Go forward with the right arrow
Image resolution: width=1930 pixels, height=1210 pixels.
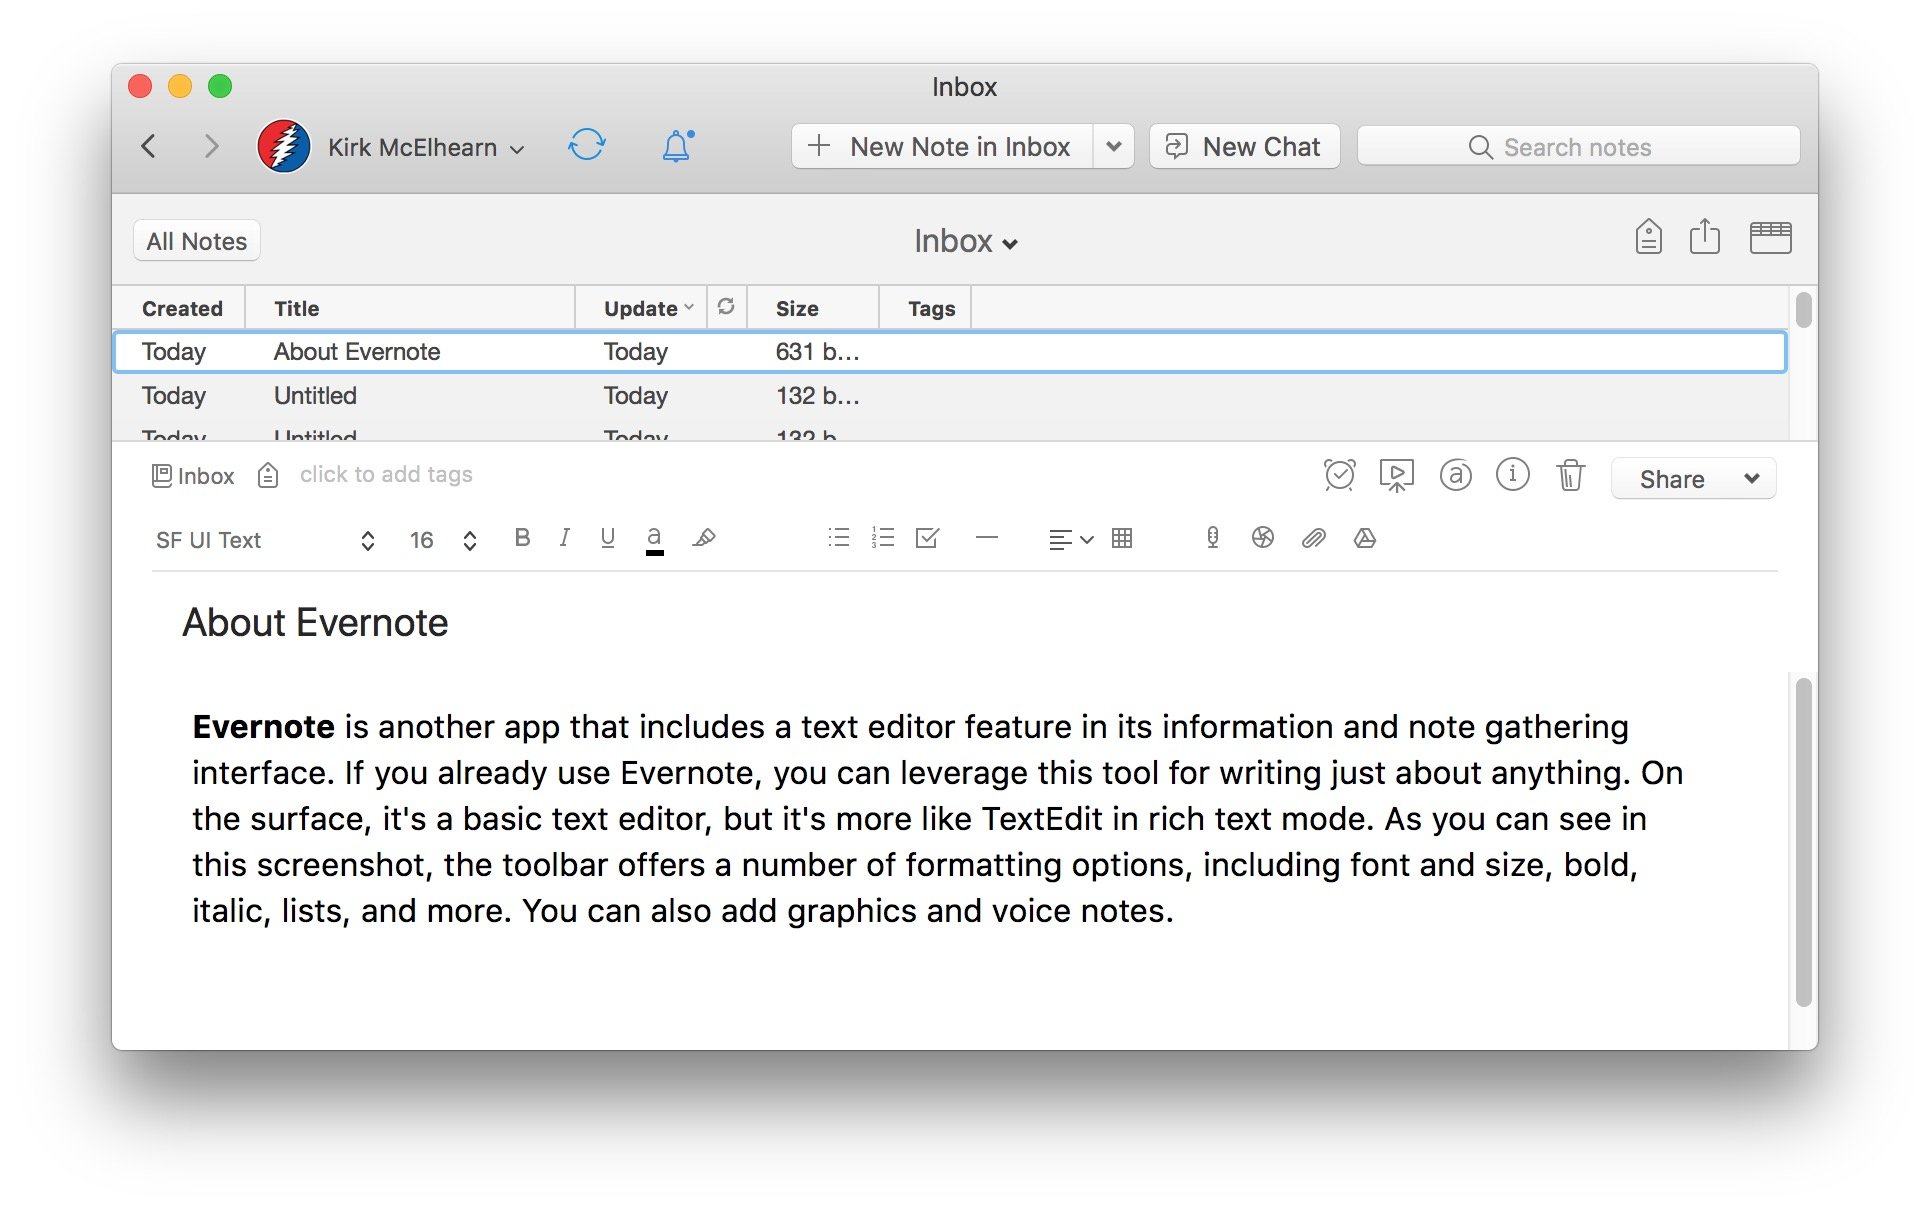pyautogui.click(x=211, y=147)
